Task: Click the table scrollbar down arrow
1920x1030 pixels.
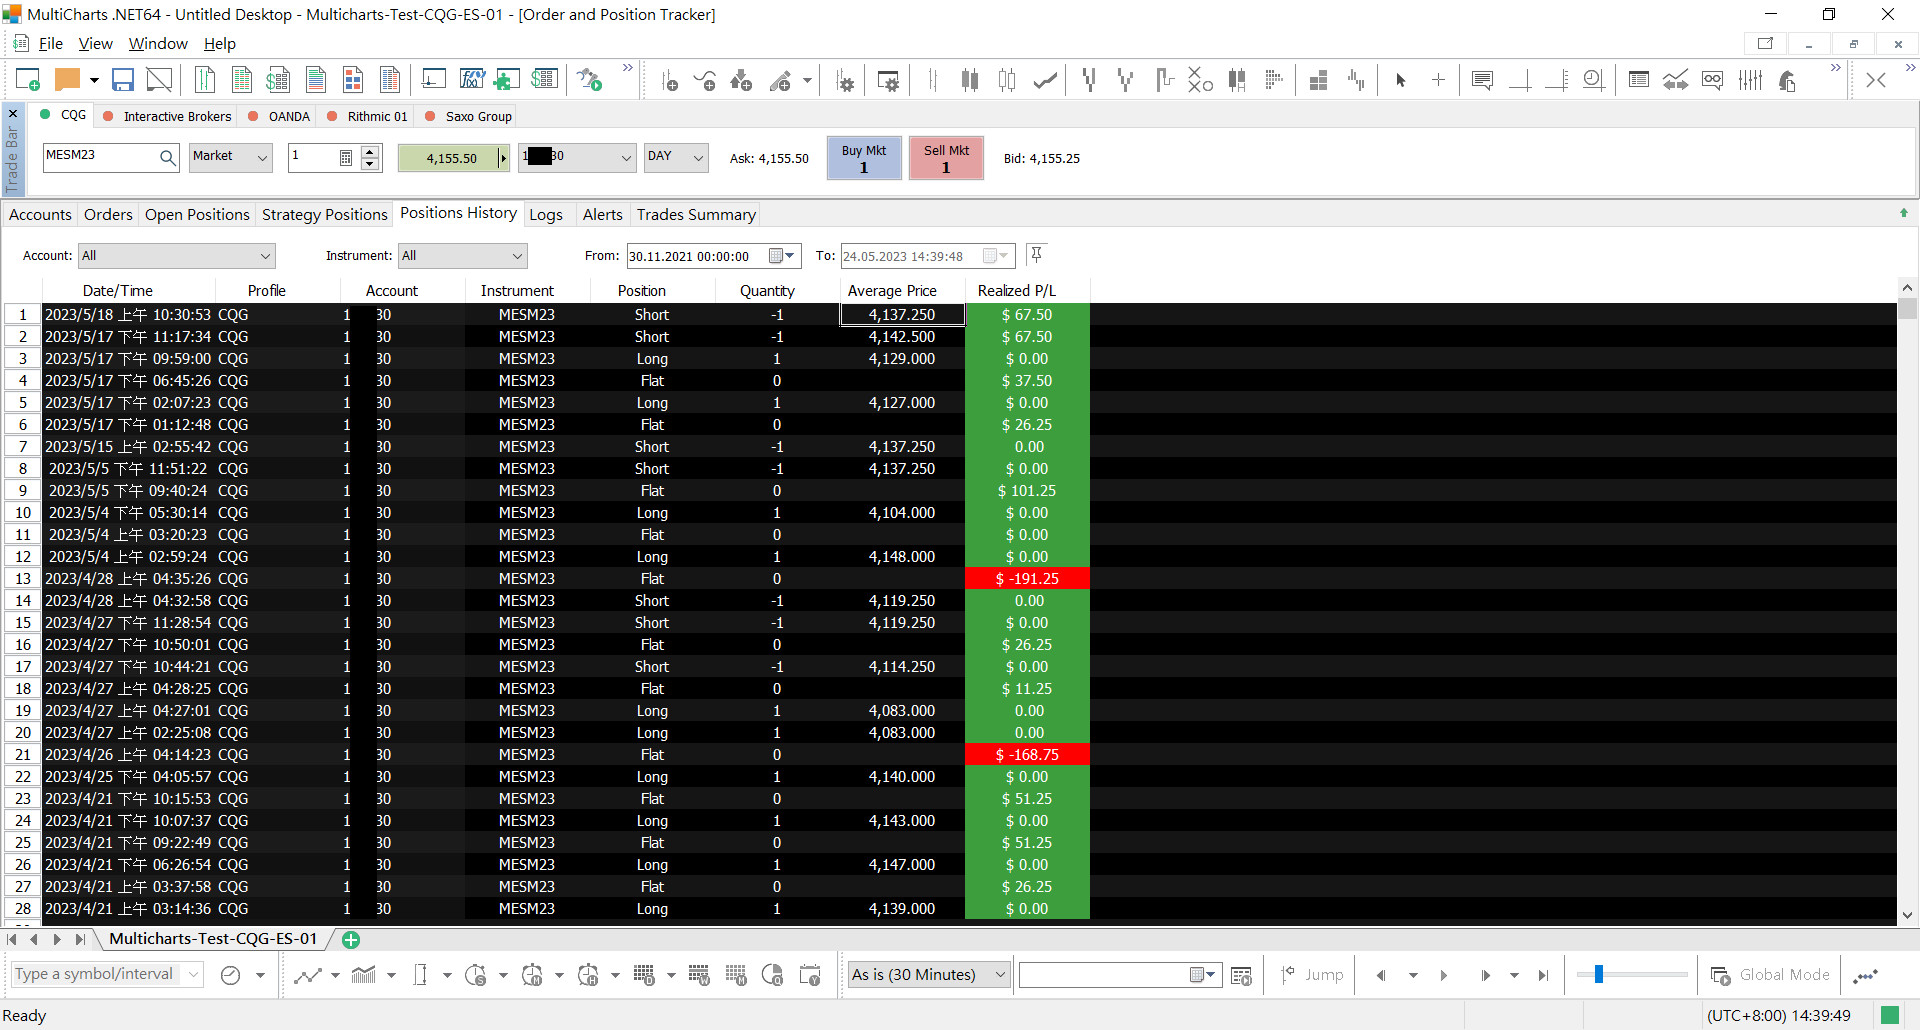Action: 1908,915
